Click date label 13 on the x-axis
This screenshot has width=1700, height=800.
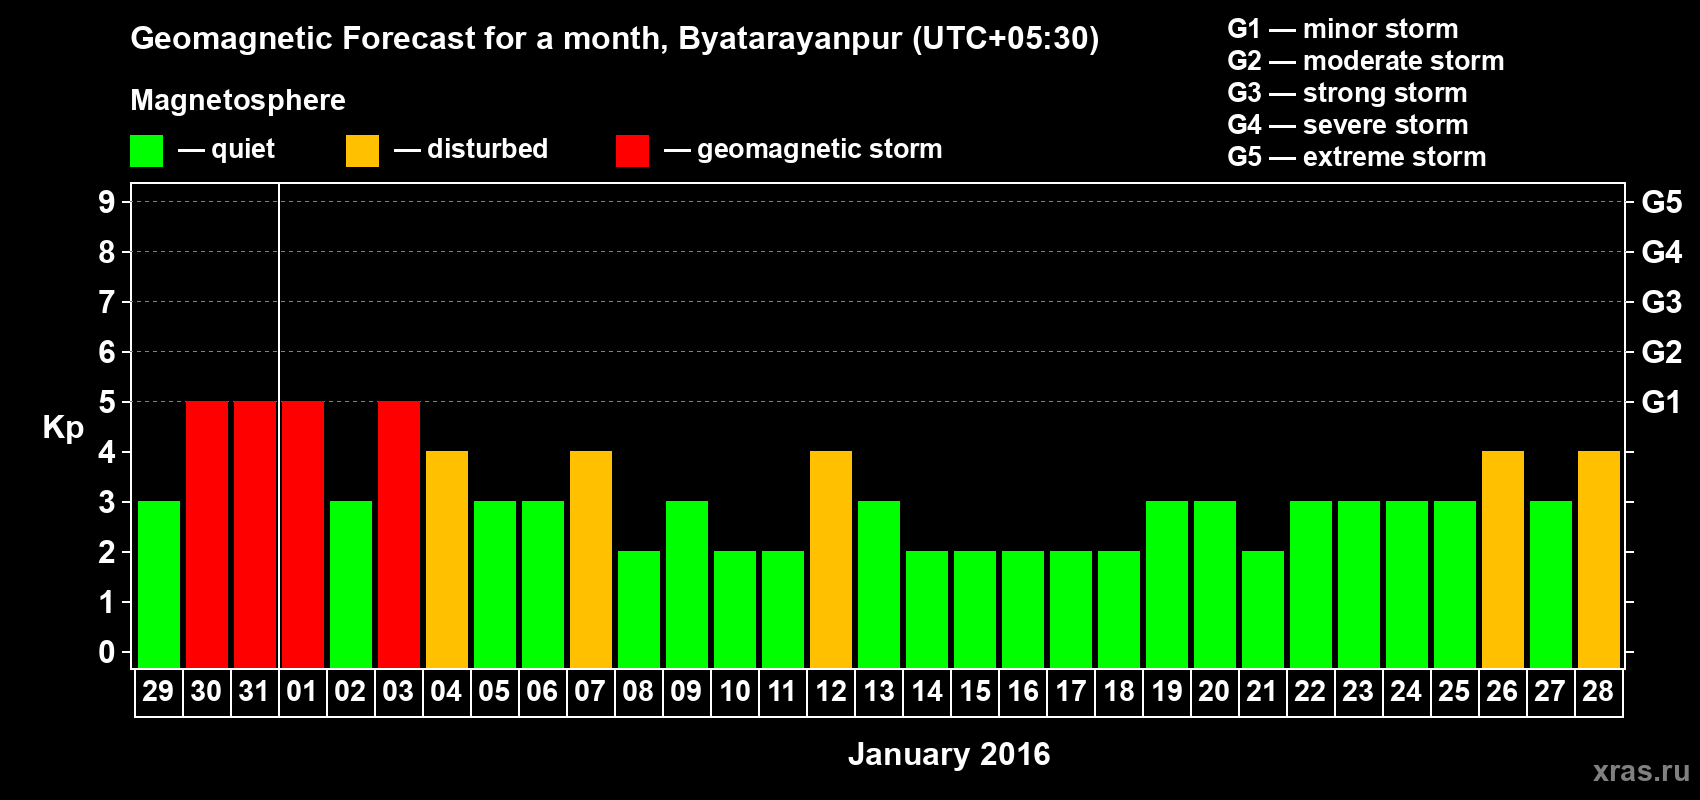878,691
